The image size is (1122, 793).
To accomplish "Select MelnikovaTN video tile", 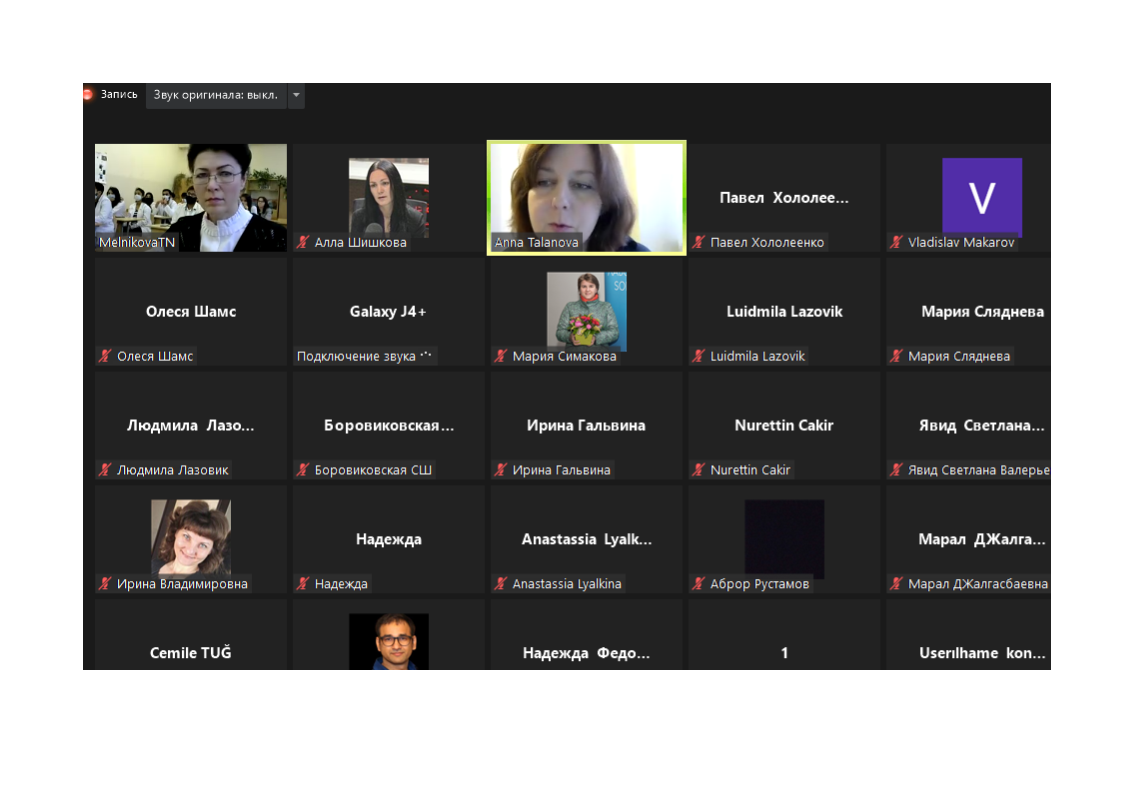I will click(x=191, y=198).
